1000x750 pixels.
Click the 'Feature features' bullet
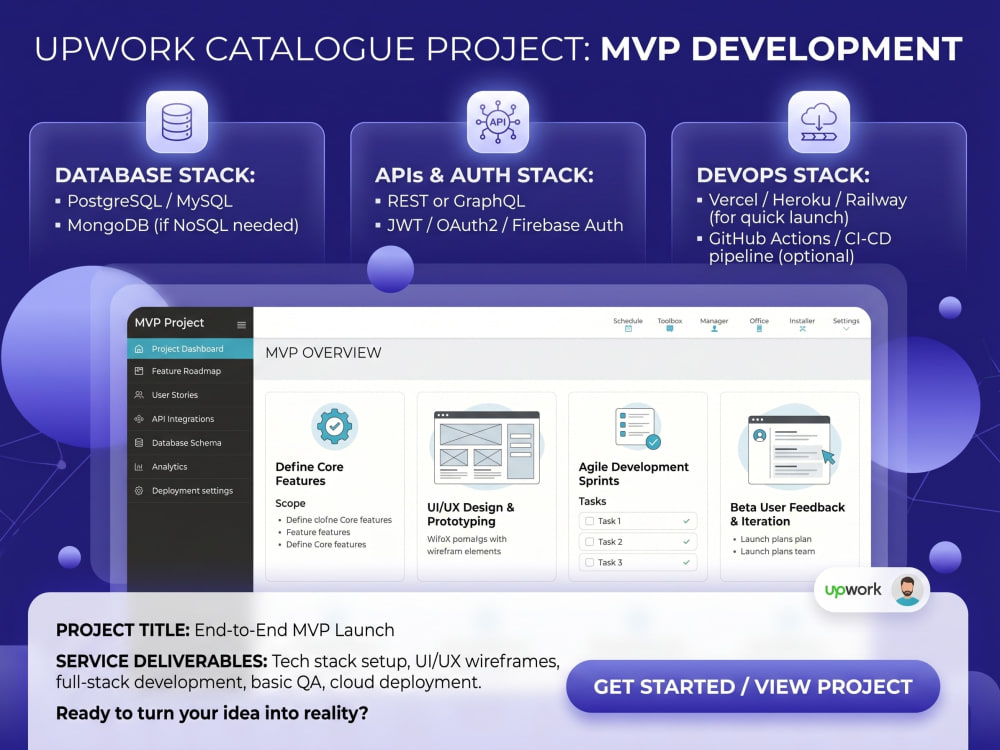(x=318, y=532)
